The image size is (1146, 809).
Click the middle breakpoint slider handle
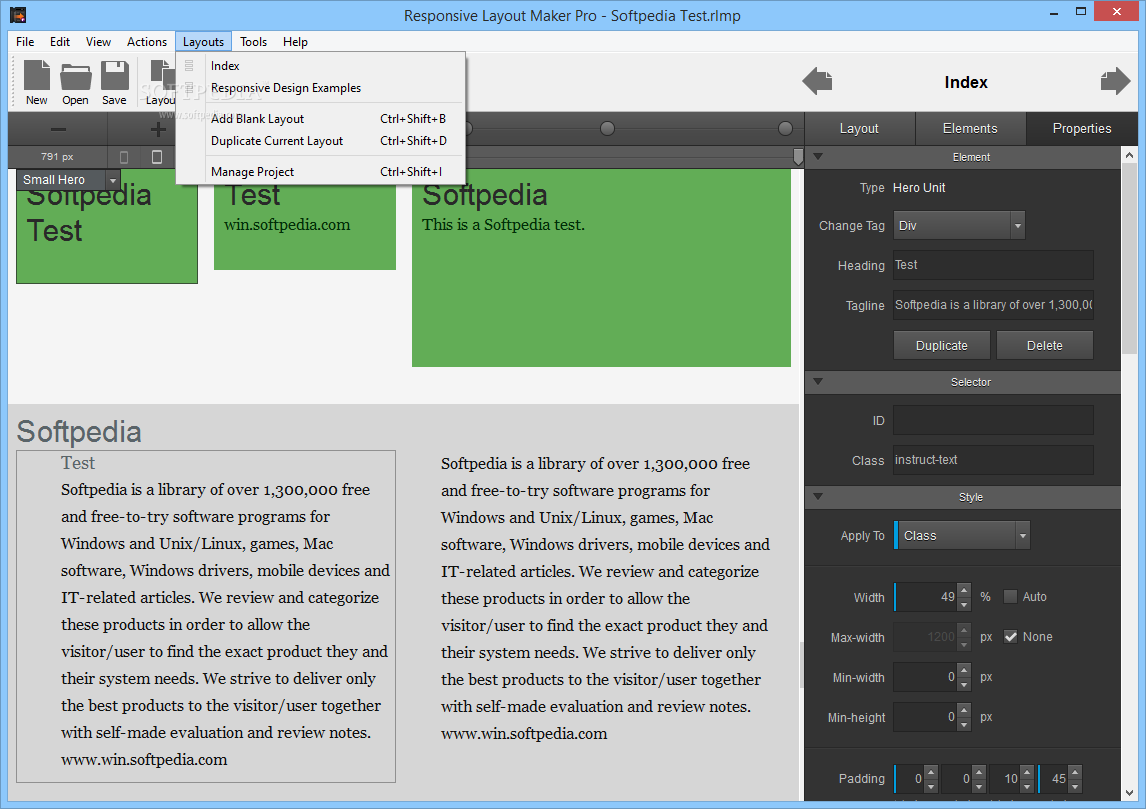tap(607, 129)
